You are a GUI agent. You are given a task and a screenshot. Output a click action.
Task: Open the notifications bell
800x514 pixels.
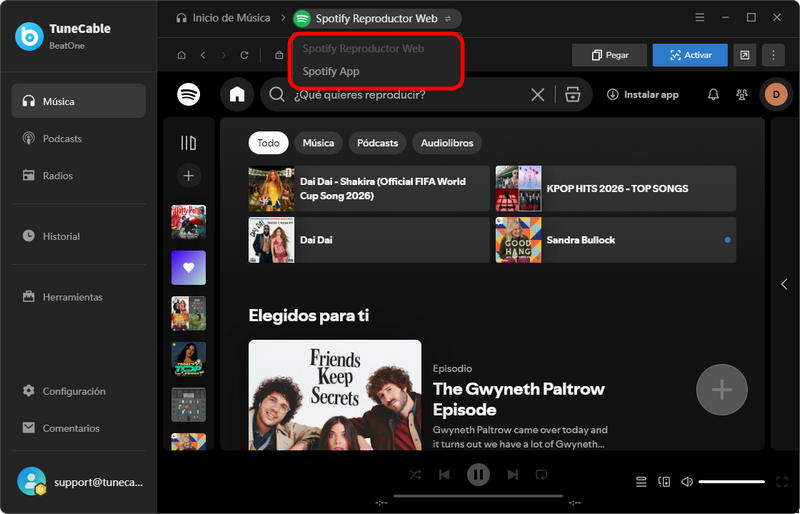coord(713,94)
